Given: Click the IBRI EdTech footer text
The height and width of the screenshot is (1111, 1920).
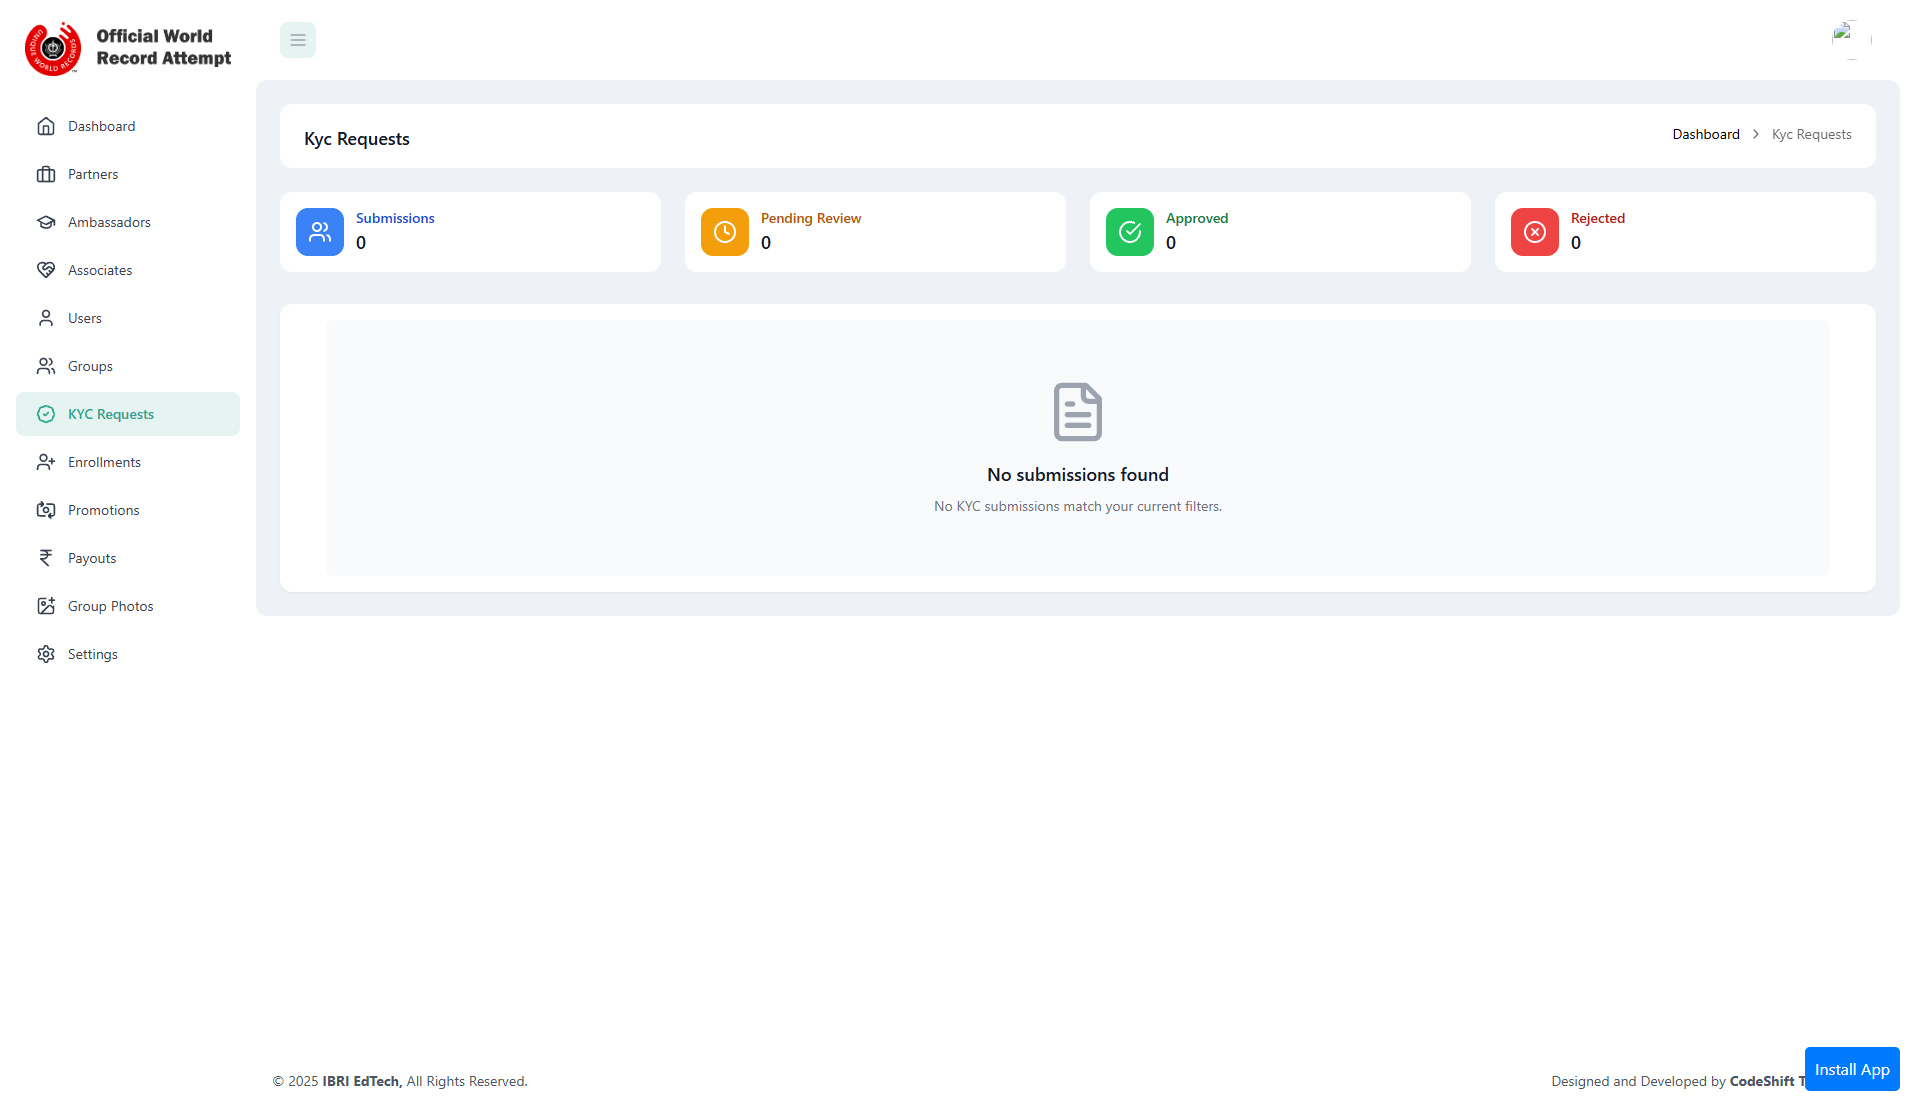Looking at the screenshot, I should pyautogui.click(x=362, y=1081).
